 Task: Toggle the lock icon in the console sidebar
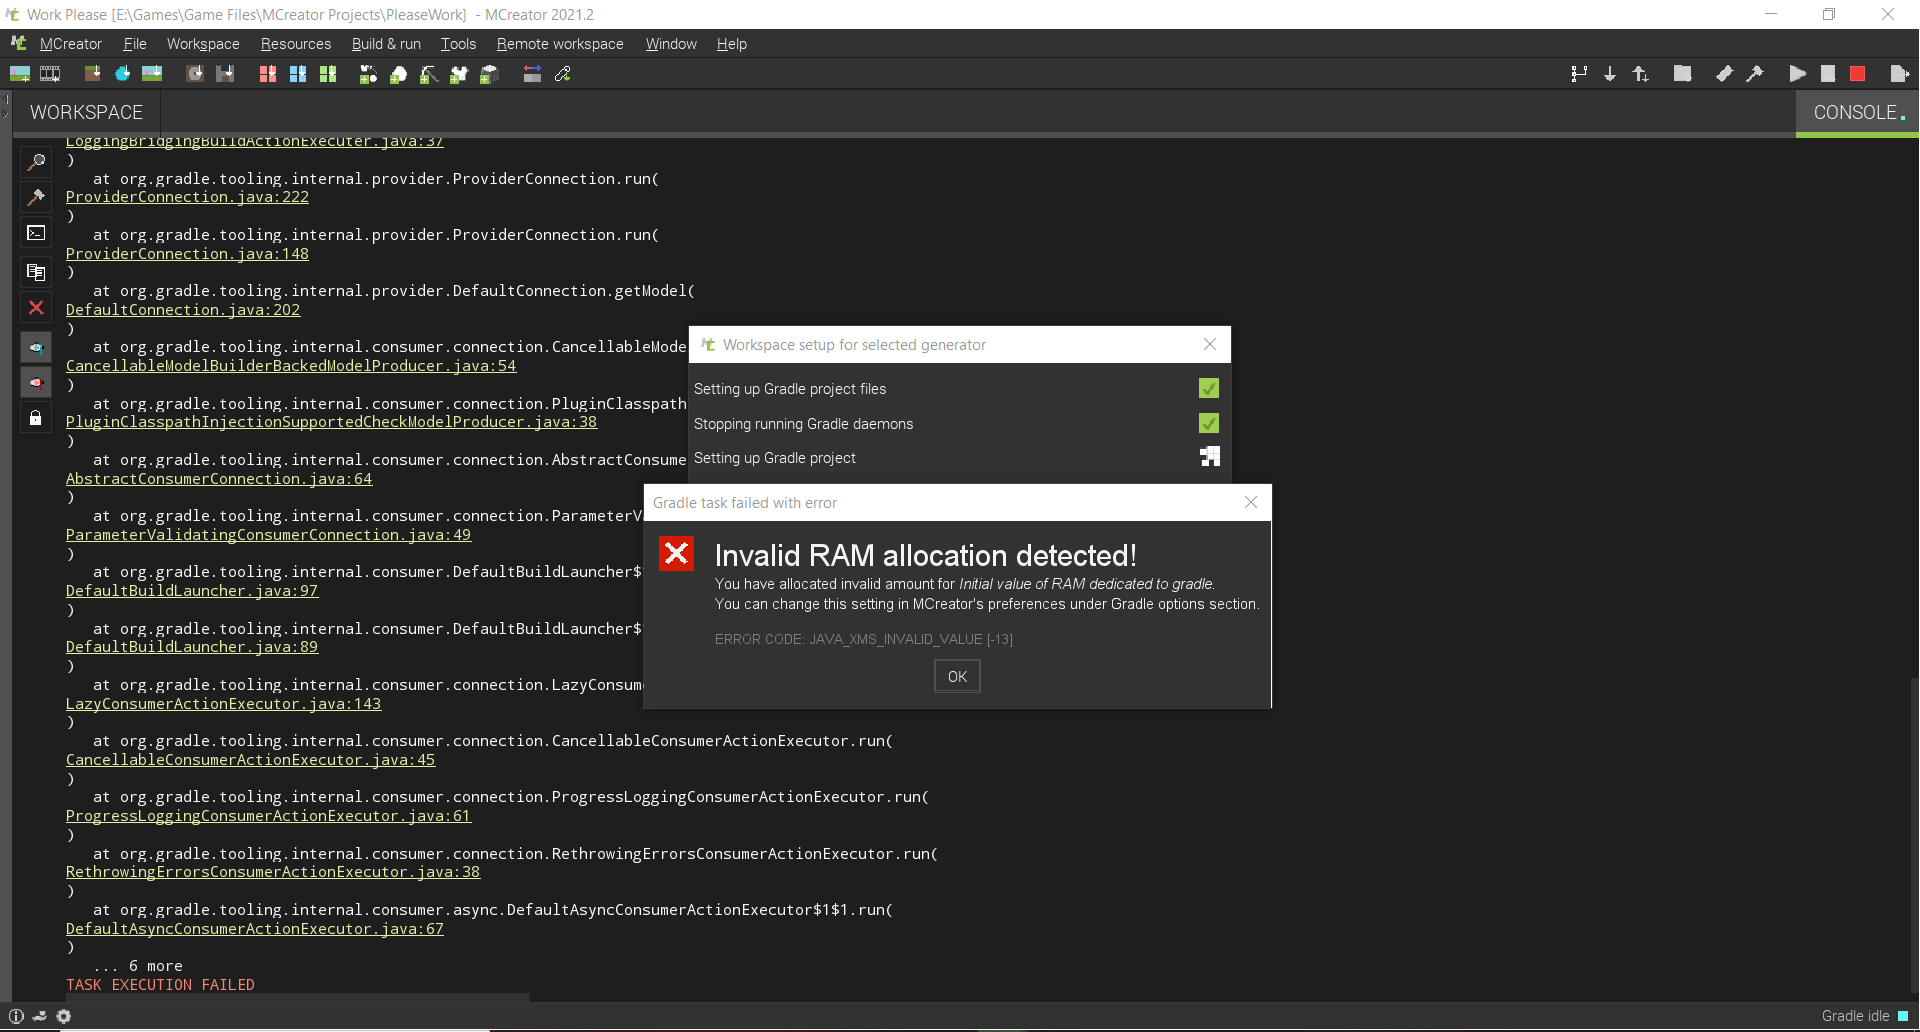pos(36,417)
